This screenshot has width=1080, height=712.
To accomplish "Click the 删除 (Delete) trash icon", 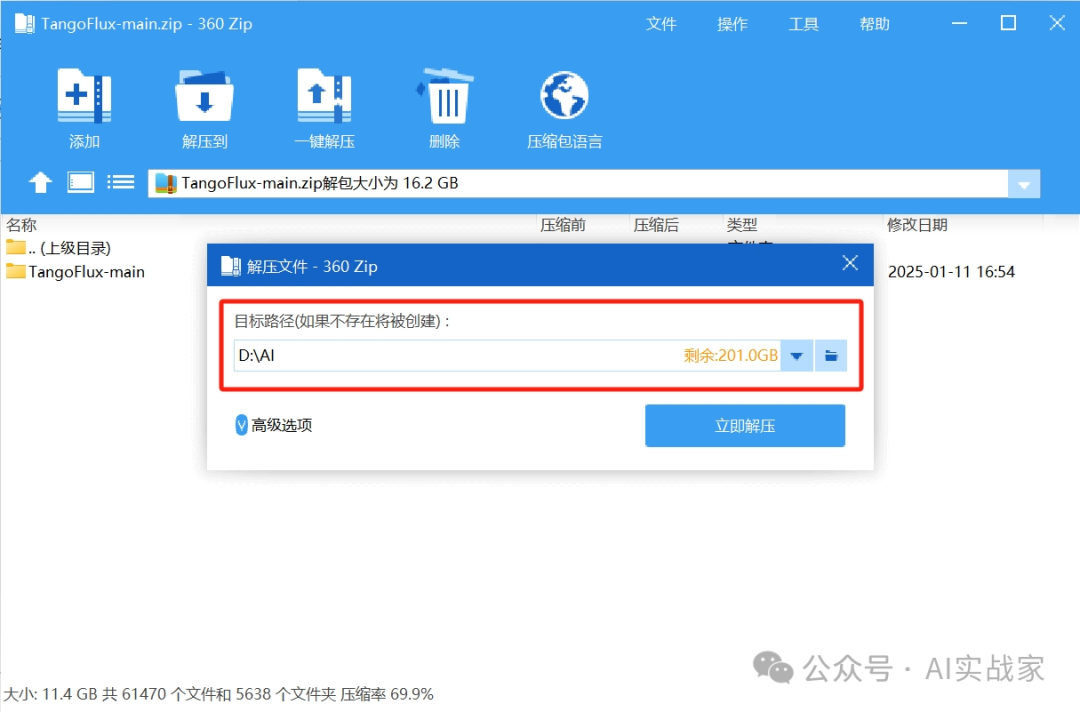I will pos(444,96).
